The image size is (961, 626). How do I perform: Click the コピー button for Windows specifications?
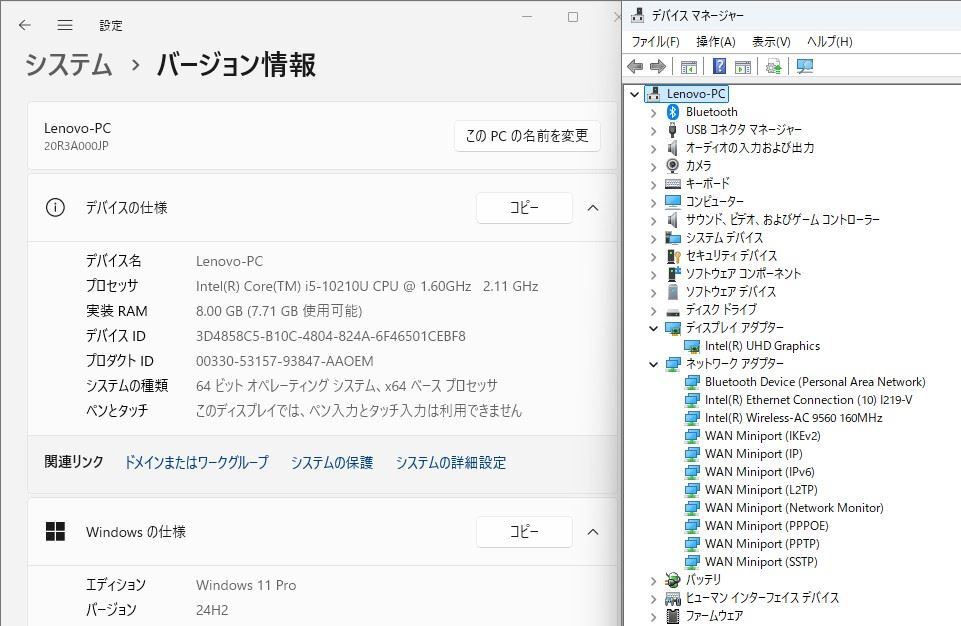click(x=524, y=532)
